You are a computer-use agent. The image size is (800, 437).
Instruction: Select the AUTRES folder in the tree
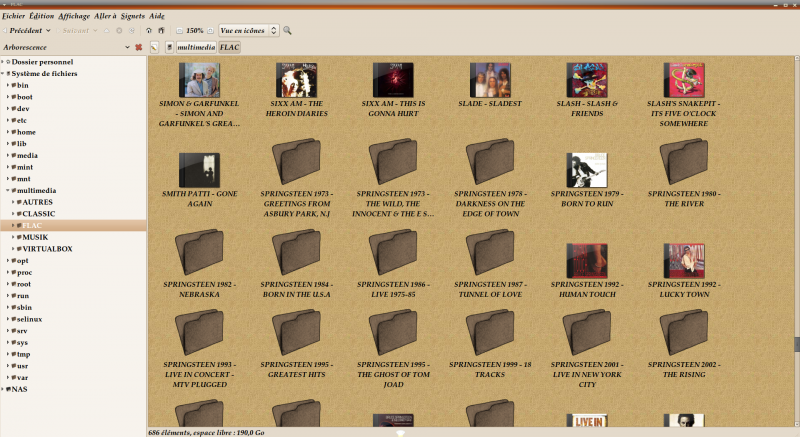pyautogui.click(x=37, y=202)
